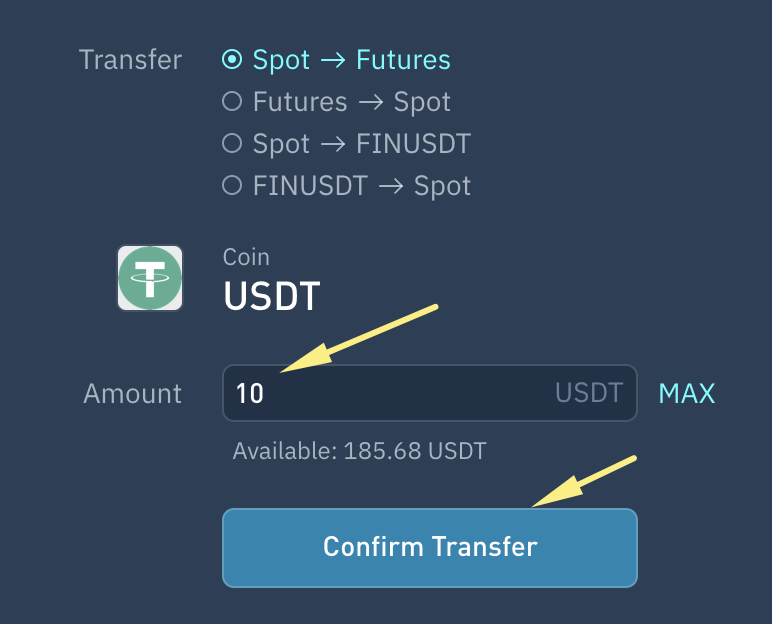Focus the Amount input field
The image size is (772, 624).
[400, 393]
